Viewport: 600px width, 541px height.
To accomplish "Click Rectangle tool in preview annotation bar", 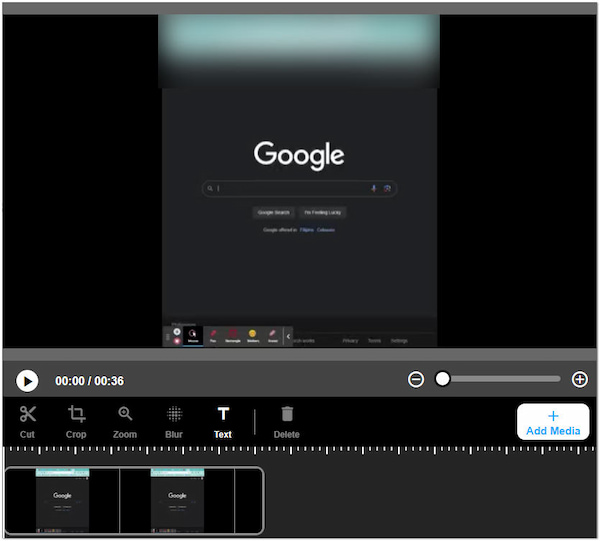I will tap(233, 336).
